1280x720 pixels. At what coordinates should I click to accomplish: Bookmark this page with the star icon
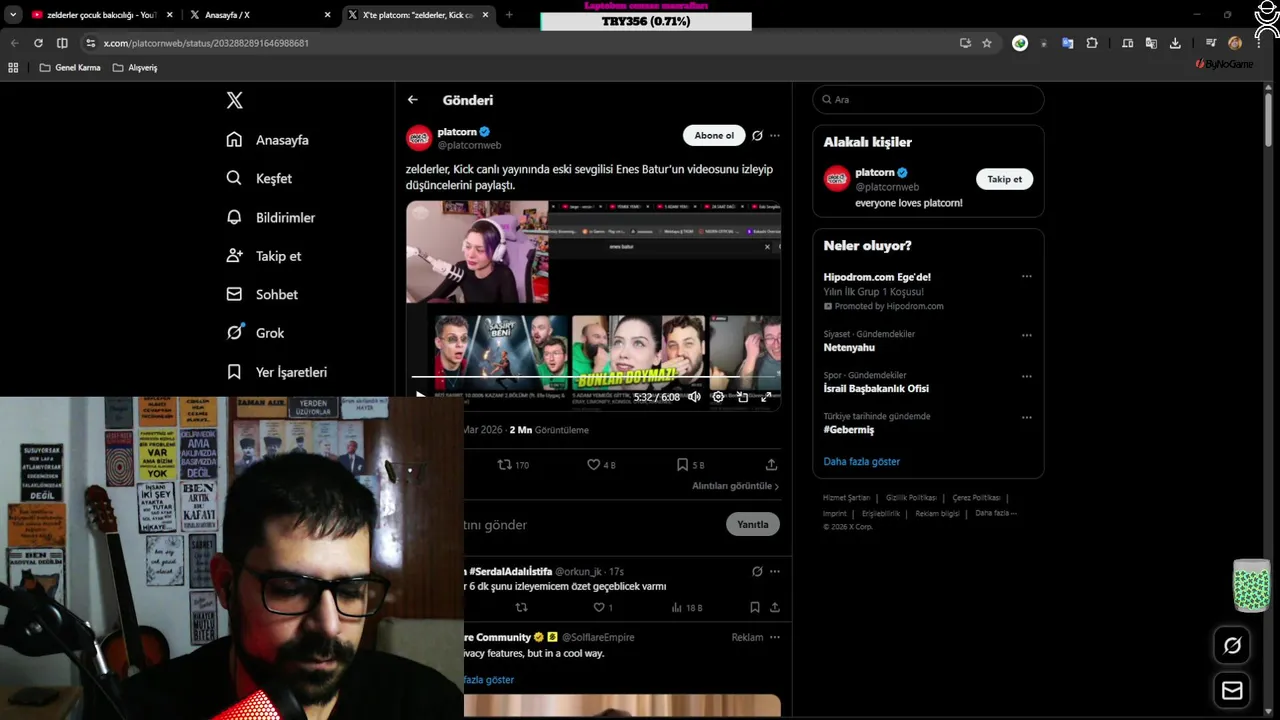987,43
